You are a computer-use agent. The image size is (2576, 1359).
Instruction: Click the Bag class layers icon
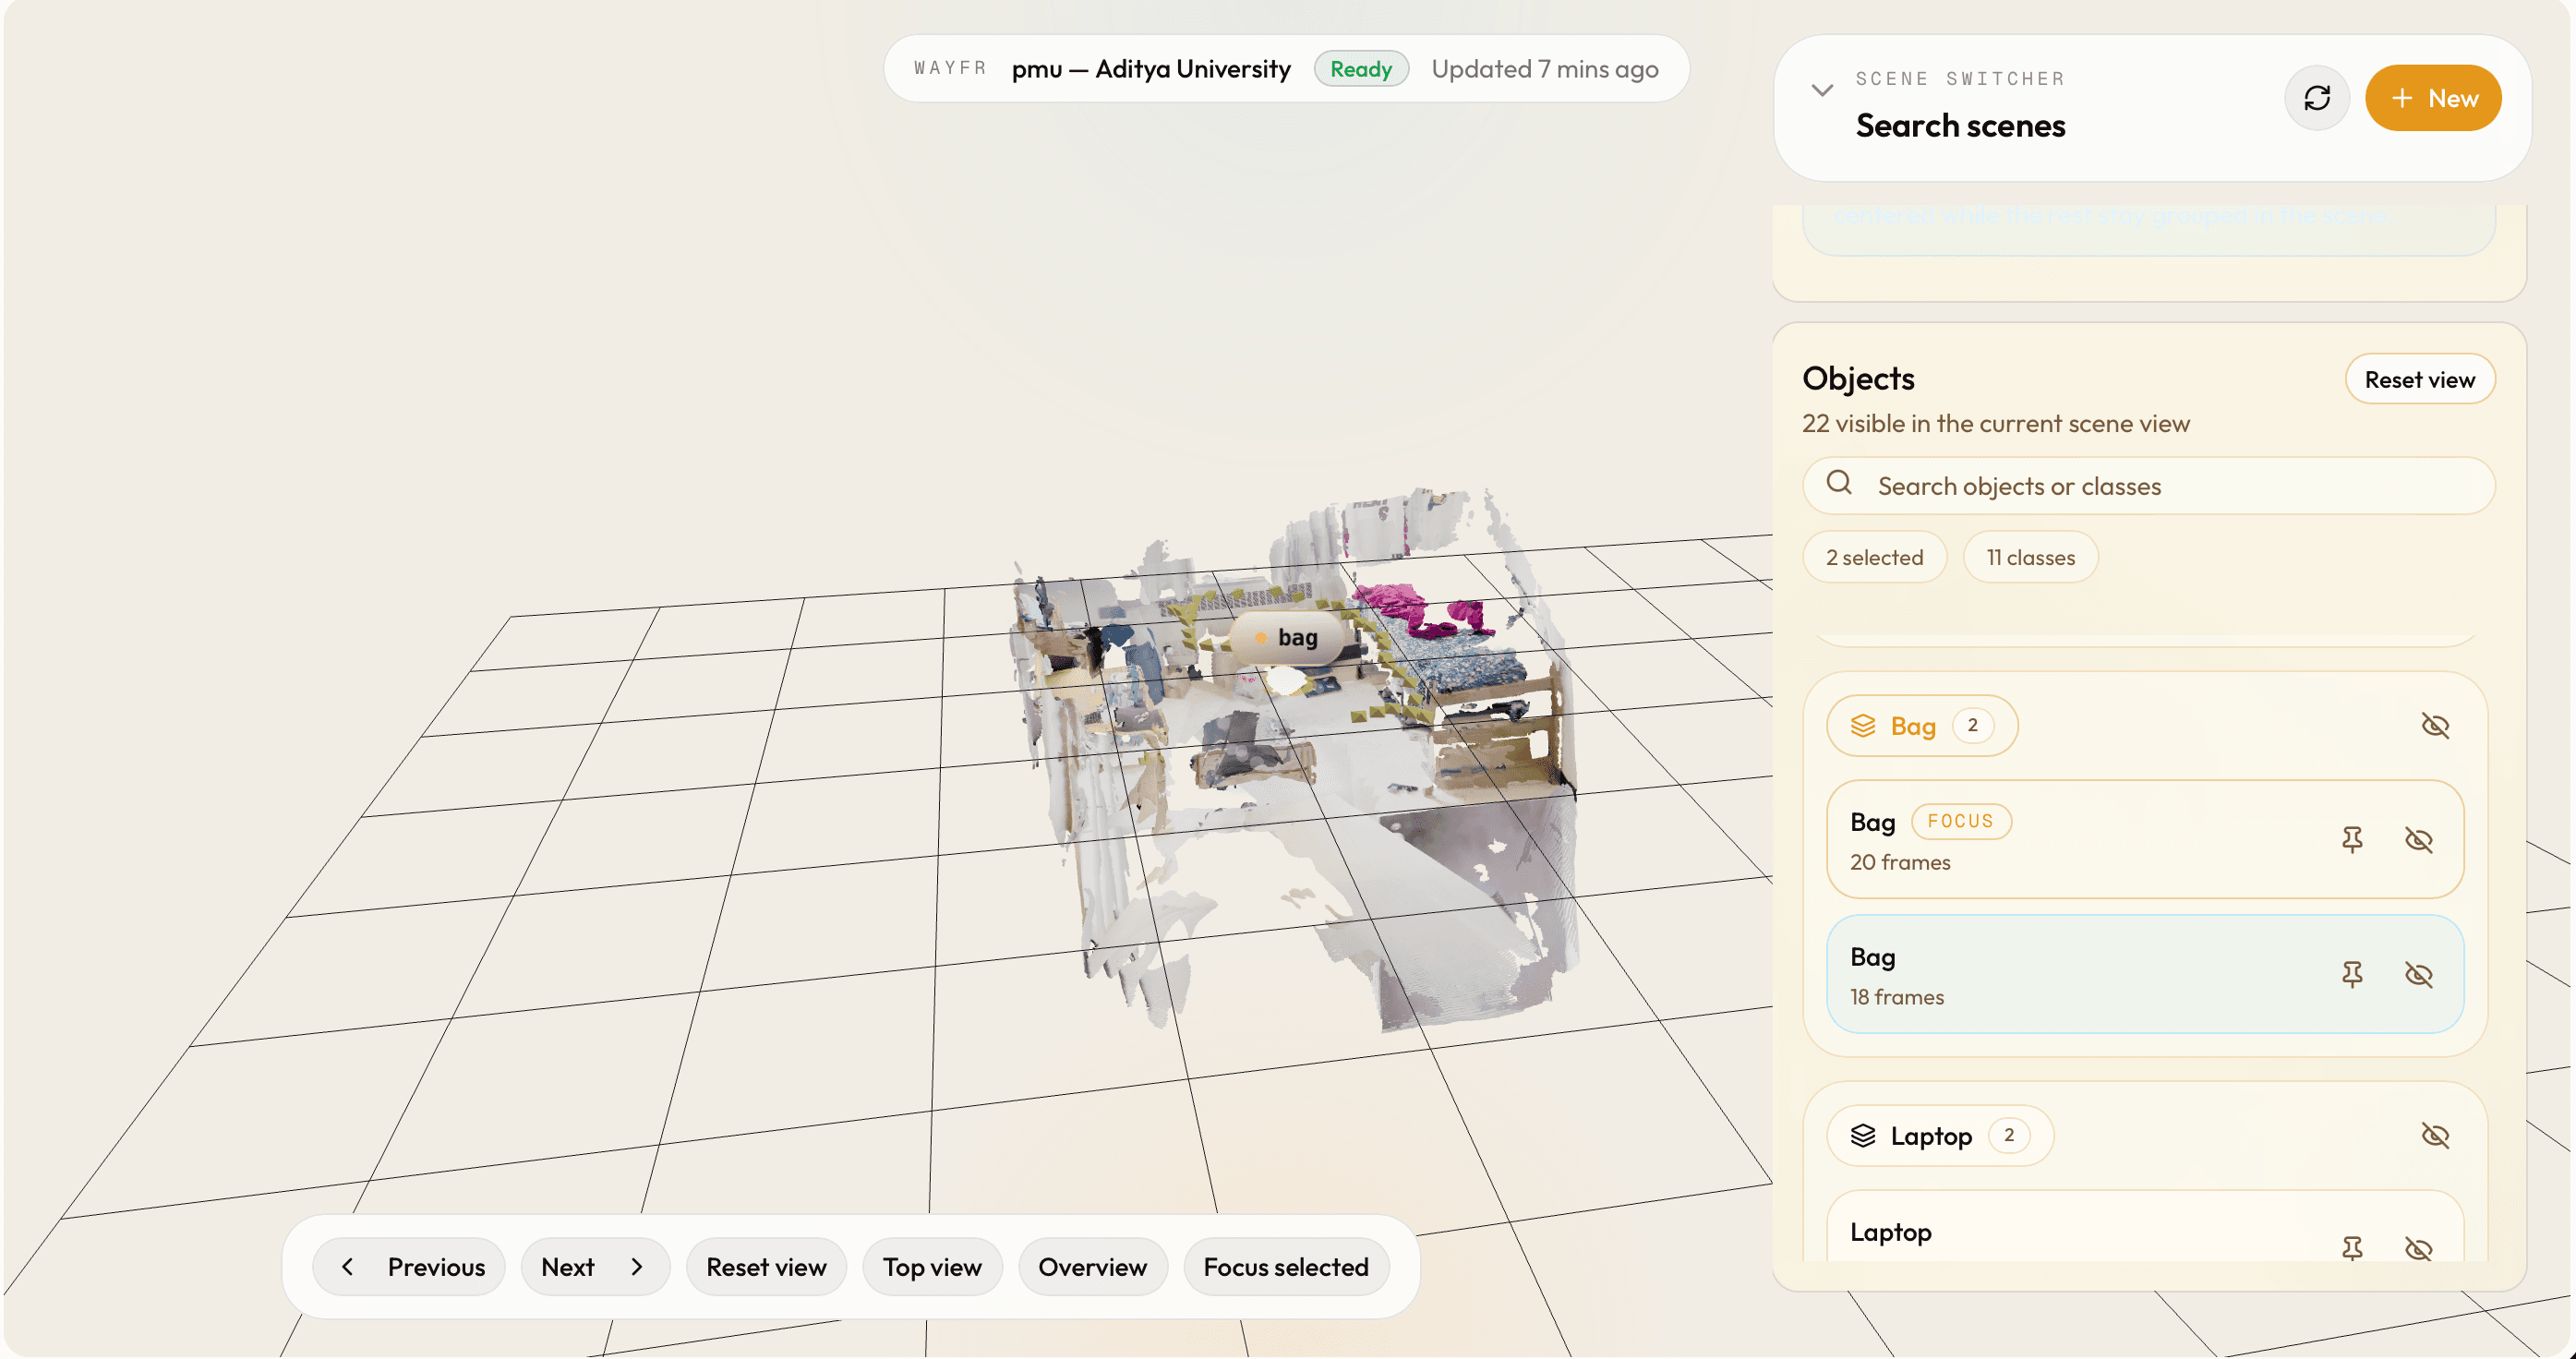(x=1862, y=726)
